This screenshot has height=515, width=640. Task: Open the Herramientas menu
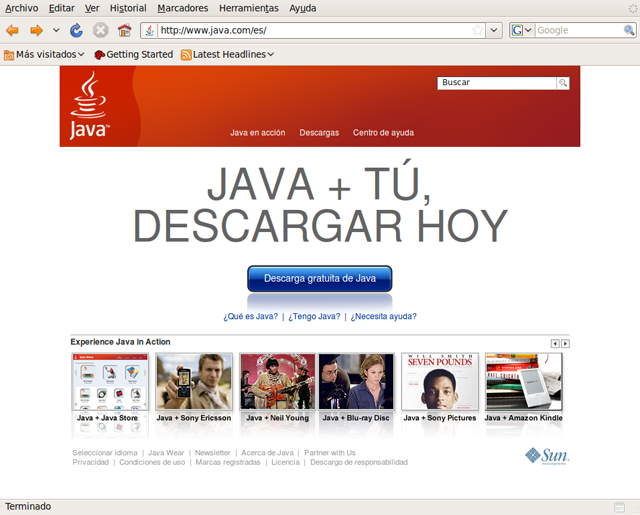248,8
